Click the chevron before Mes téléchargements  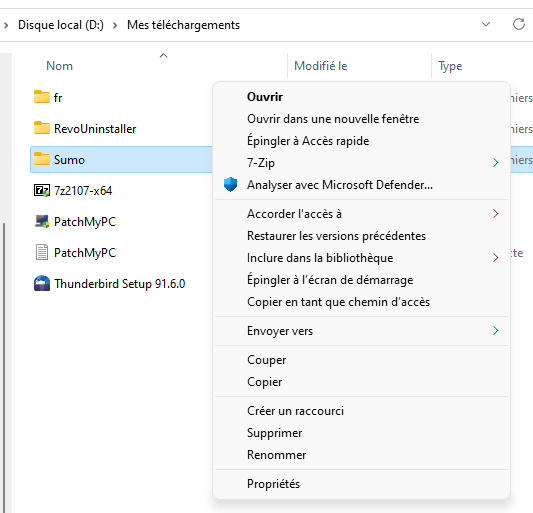115,25
